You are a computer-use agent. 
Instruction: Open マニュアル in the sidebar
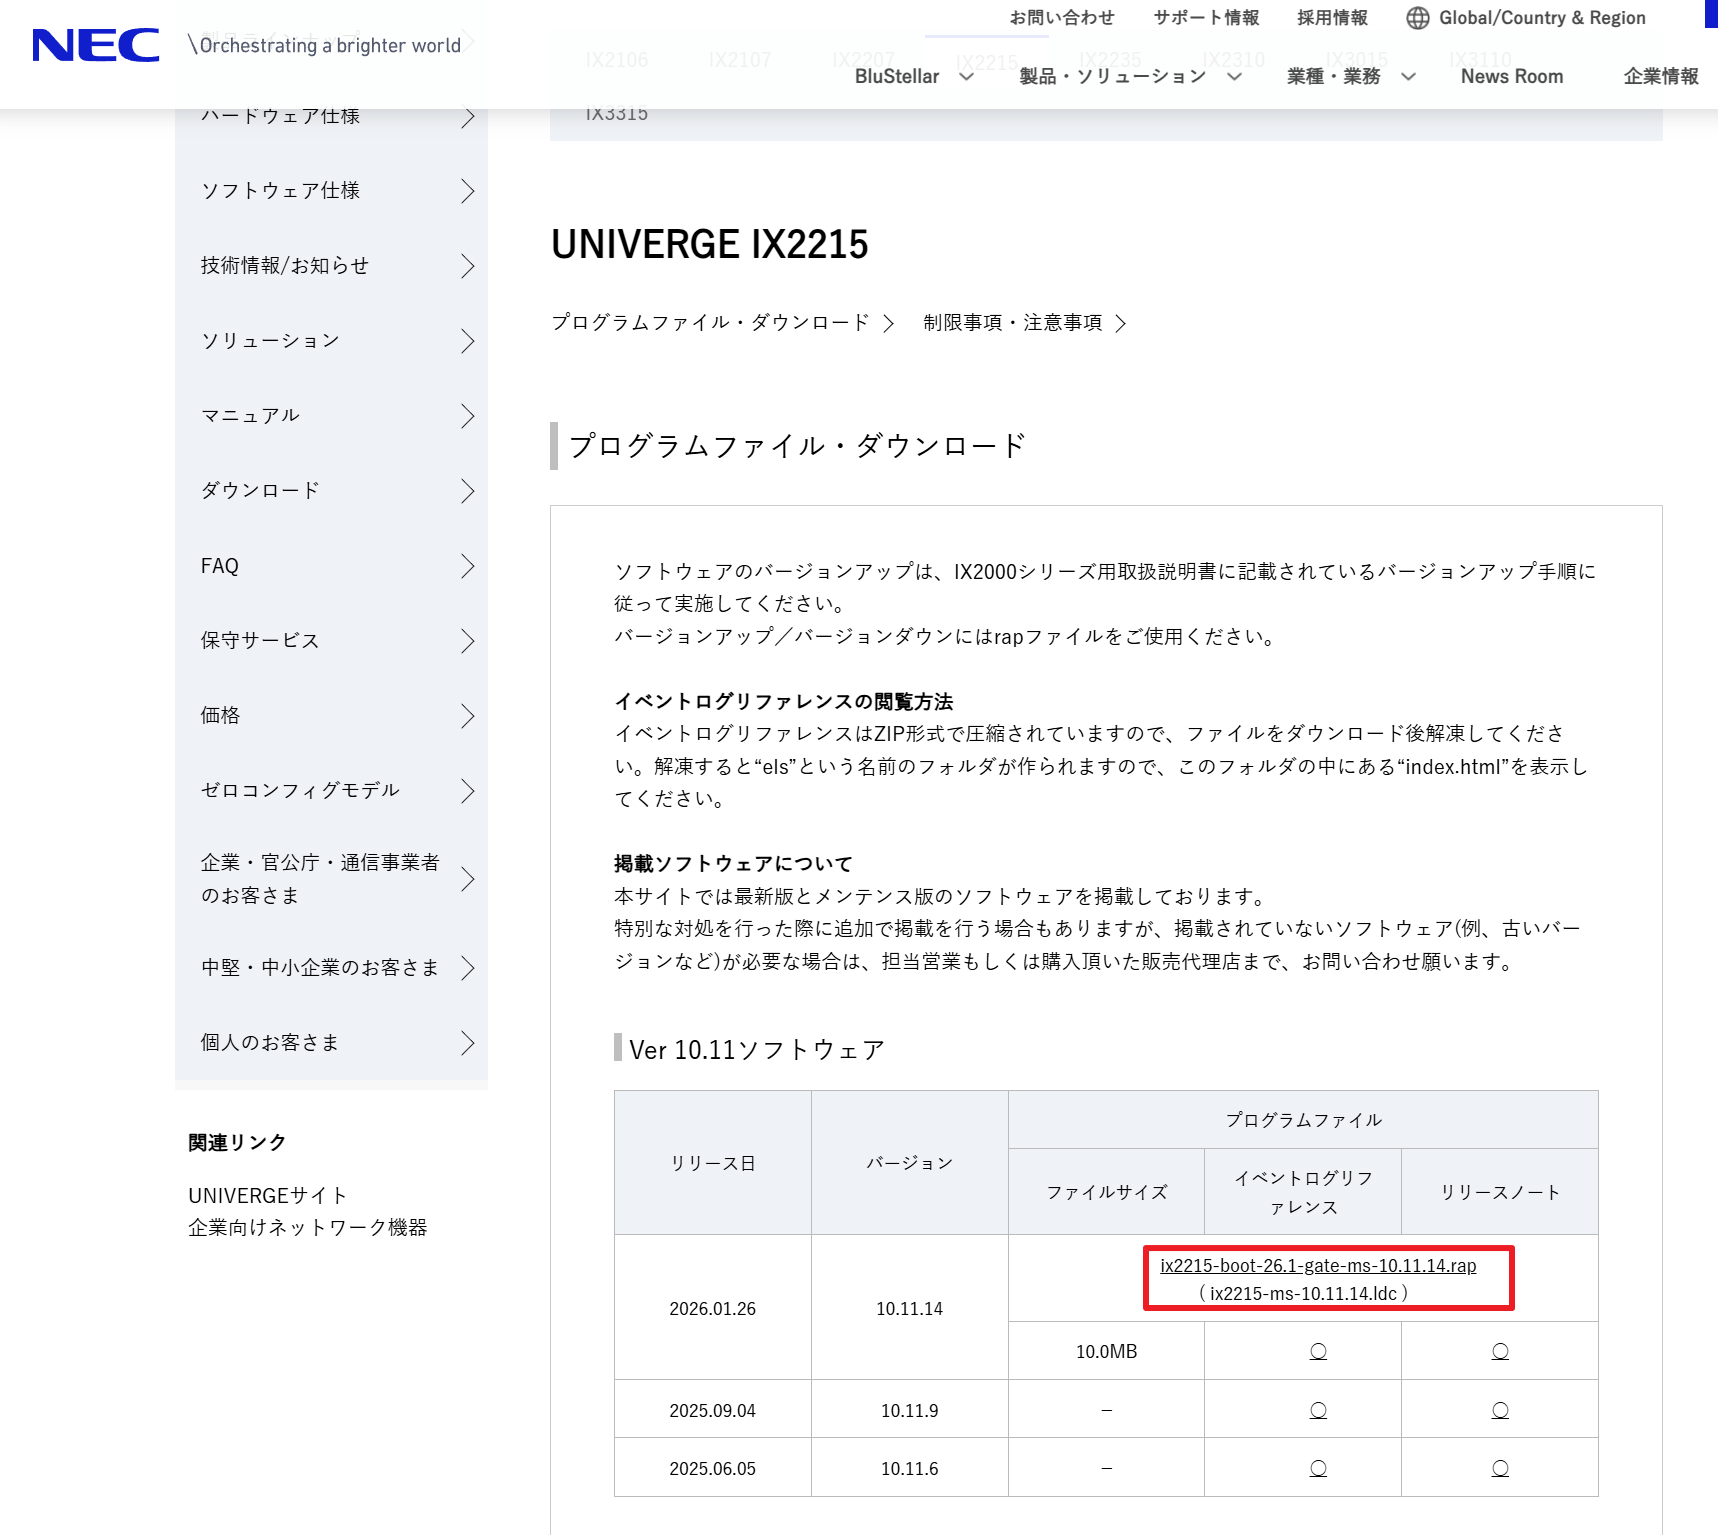point(331,416)
